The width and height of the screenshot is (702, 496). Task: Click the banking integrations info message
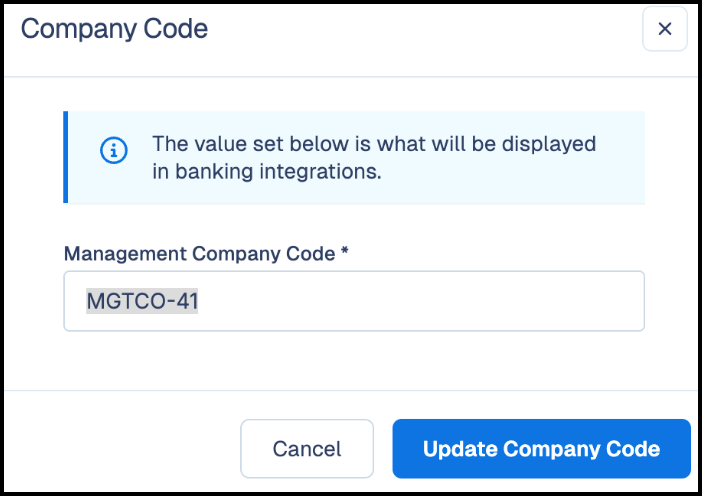[x=374, y=157]
